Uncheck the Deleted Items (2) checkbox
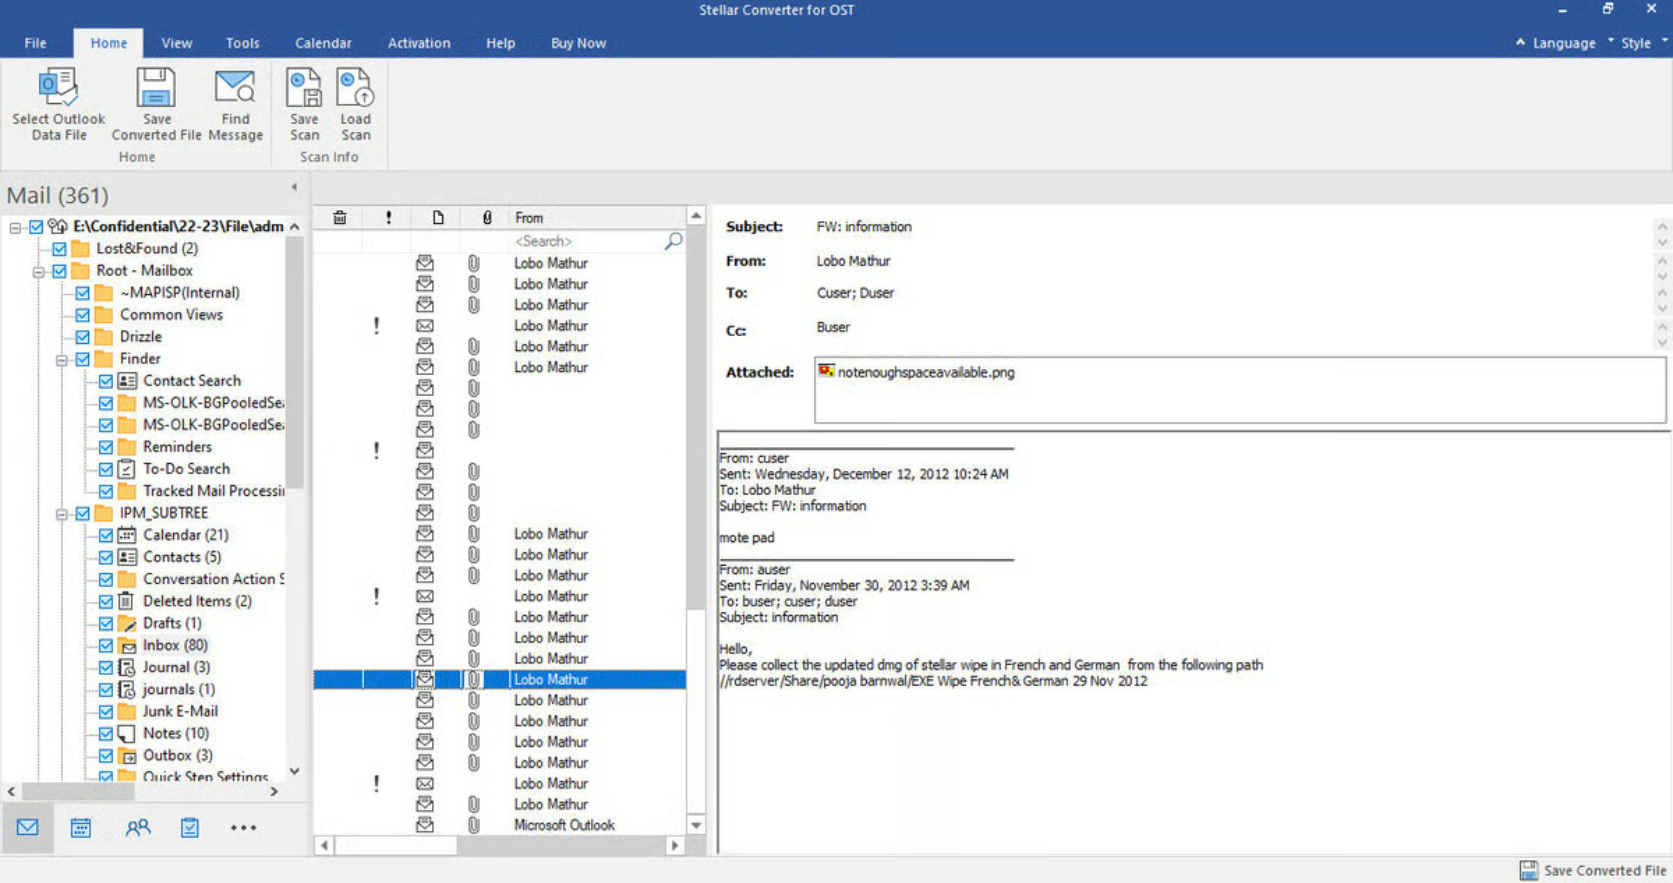 [106, 602]
